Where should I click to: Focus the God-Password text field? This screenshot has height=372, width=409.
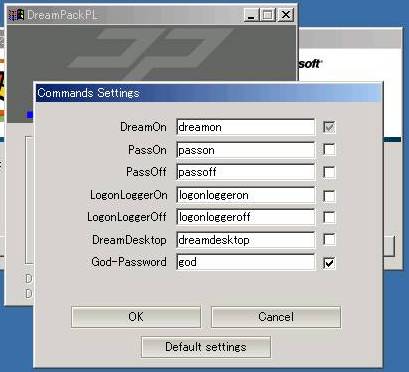click(246, 262)
